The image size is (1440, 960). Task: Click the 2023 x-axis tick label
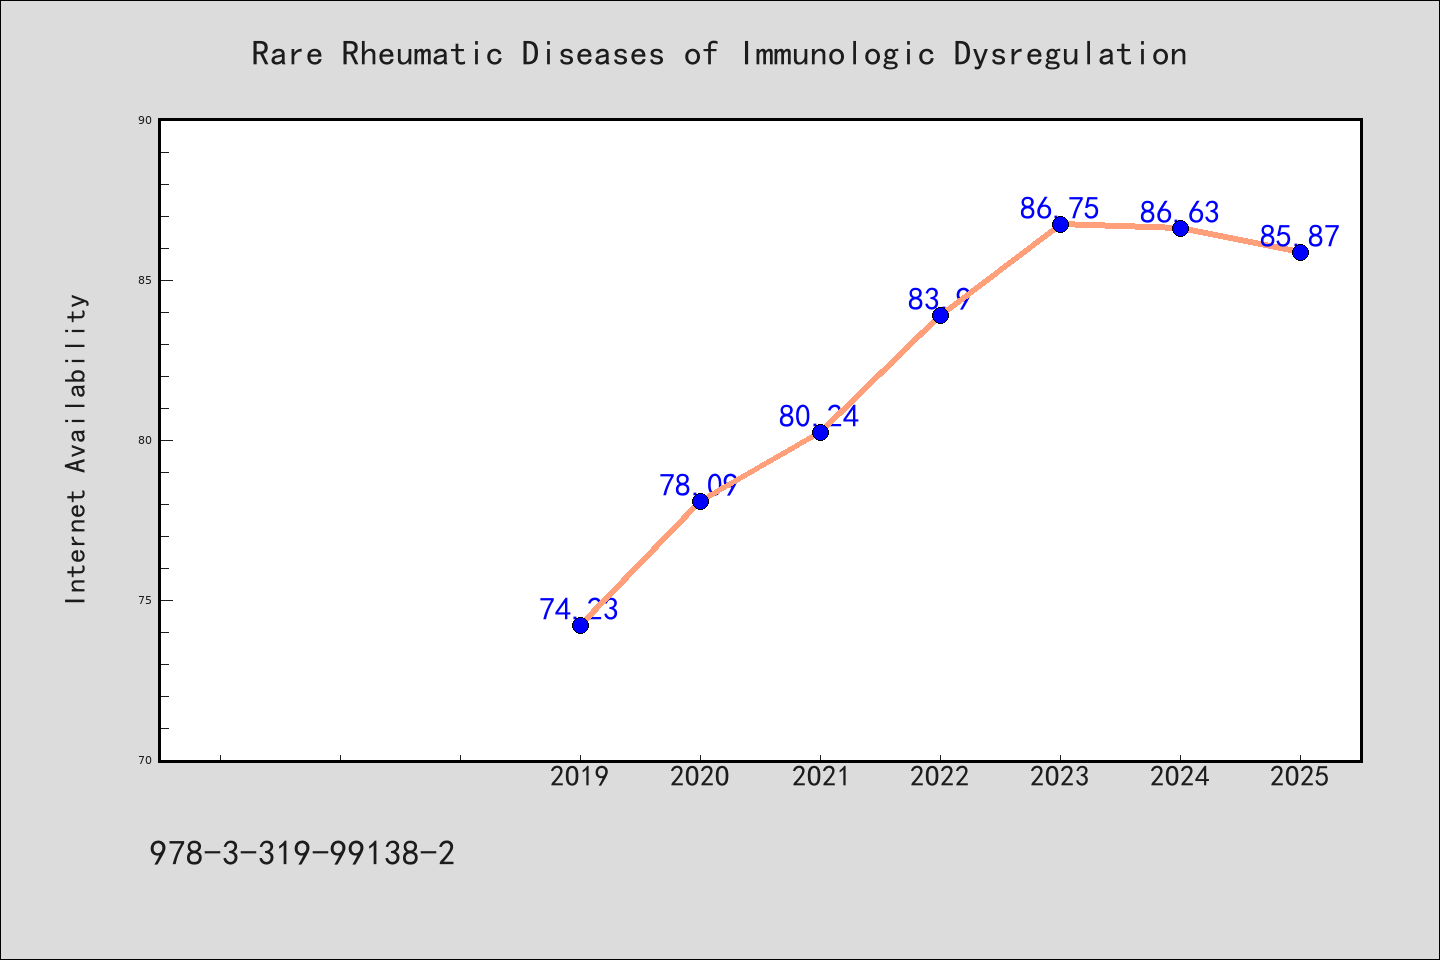[1060, 776]
